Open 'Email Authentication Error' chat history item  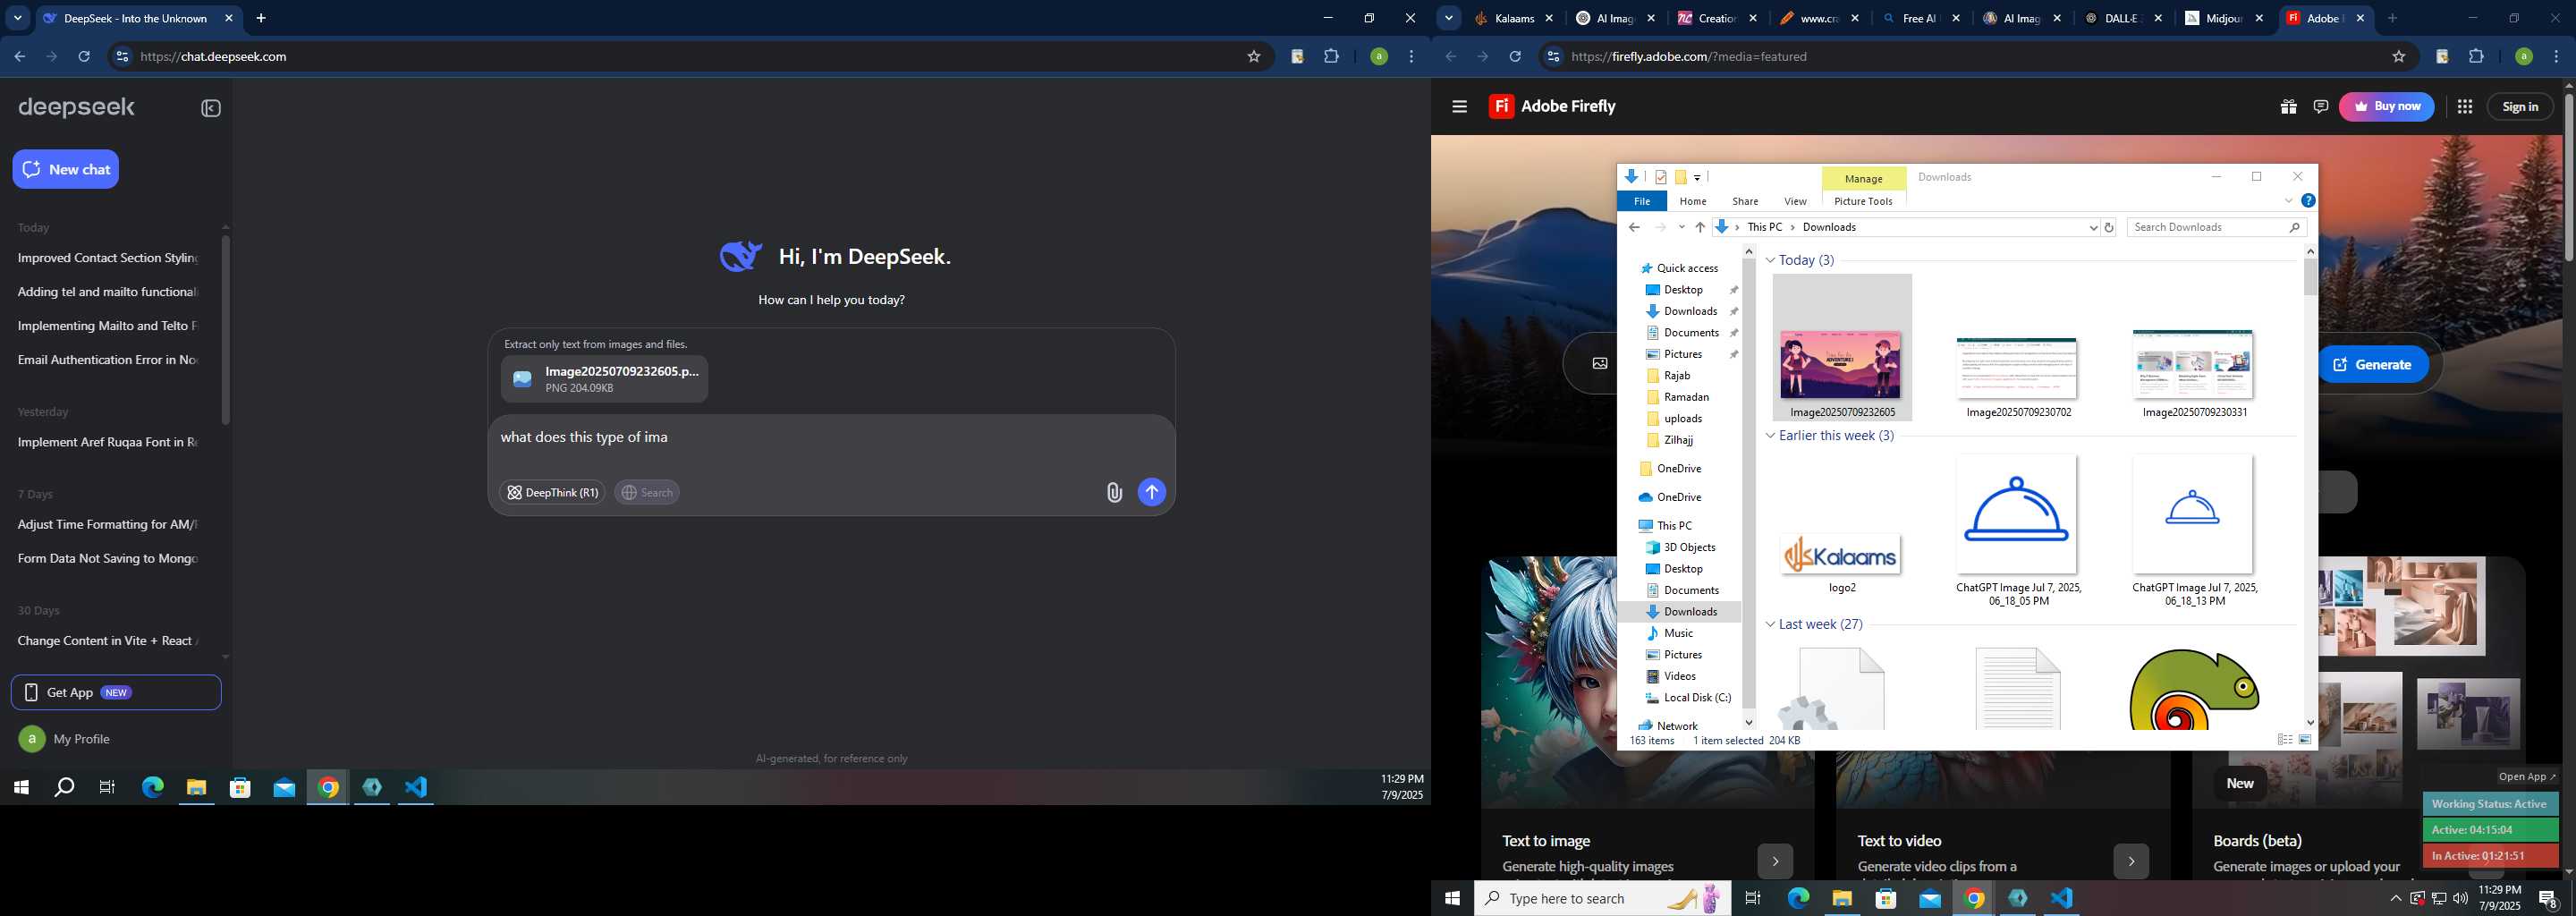click(x=108, y=360)
